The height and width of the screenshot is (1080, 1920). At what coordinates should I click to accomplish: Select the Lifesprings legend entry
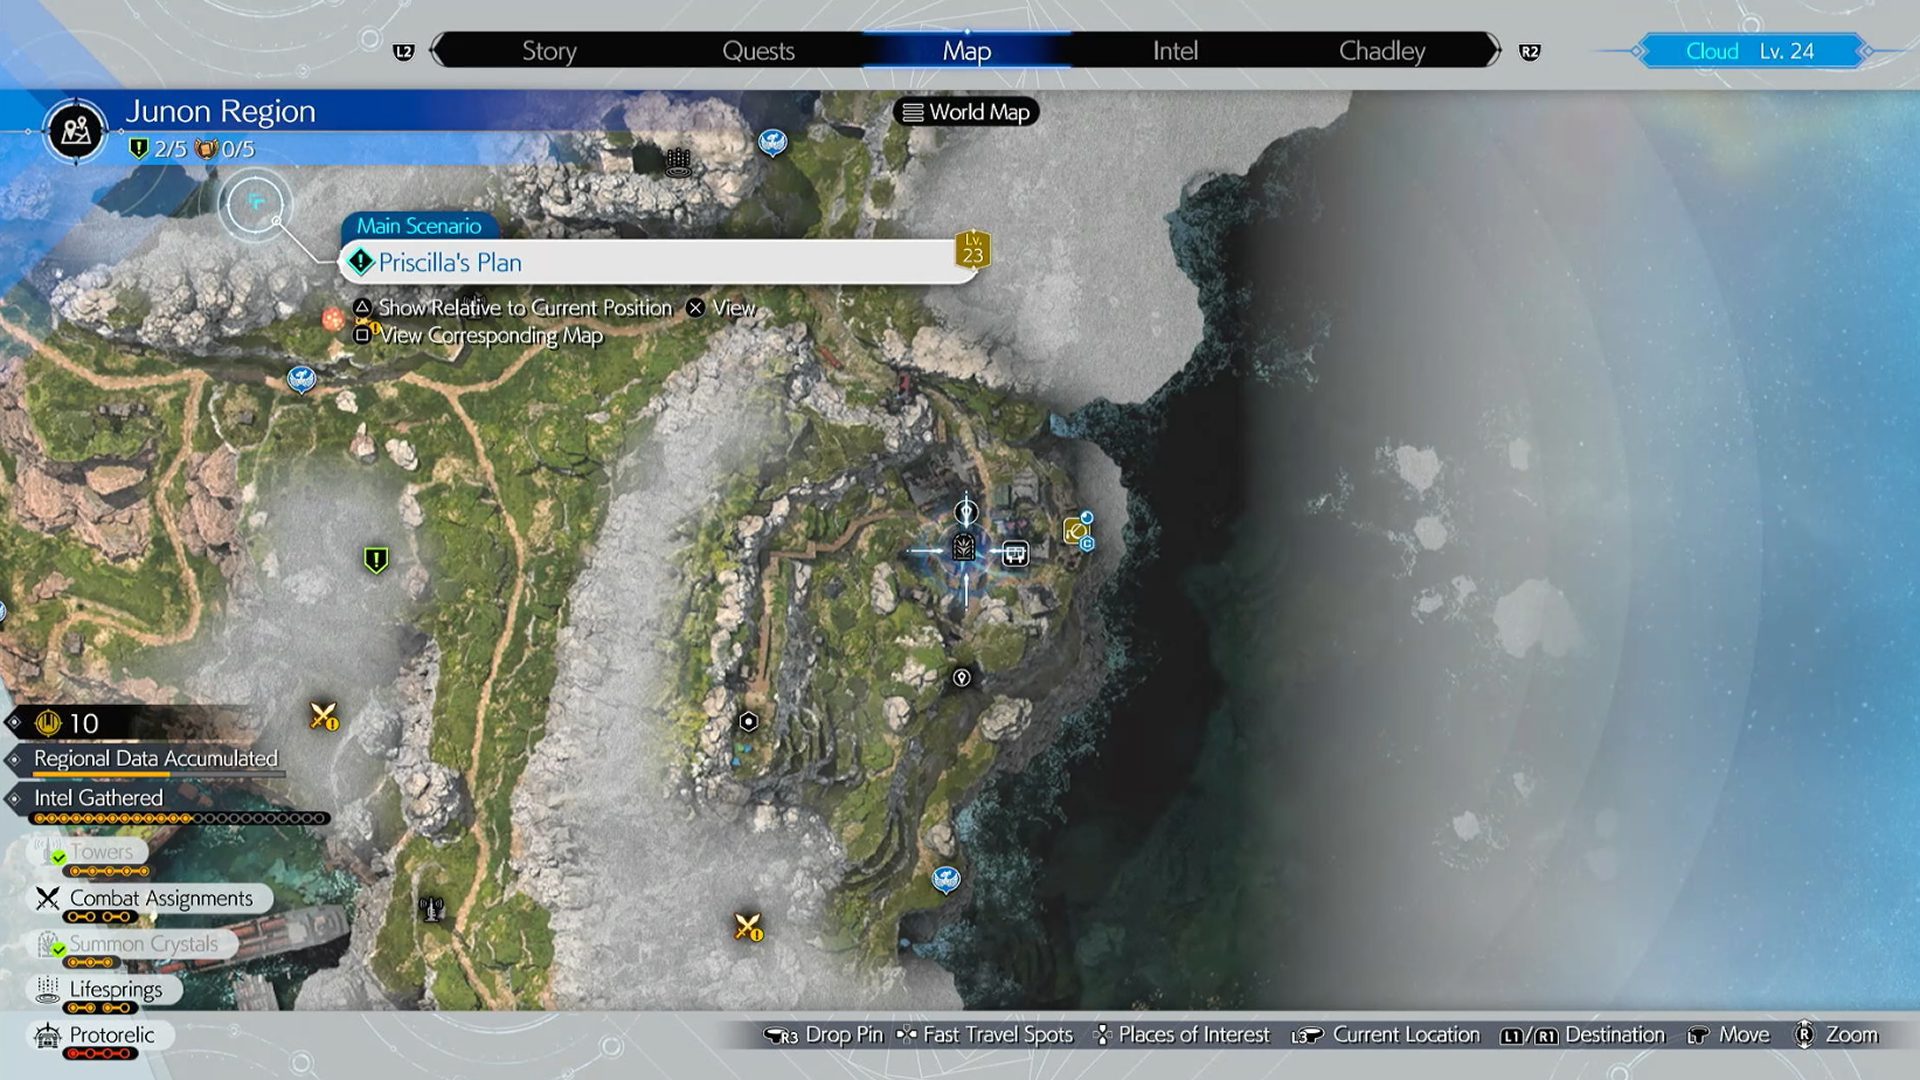(x=106, y=990)
